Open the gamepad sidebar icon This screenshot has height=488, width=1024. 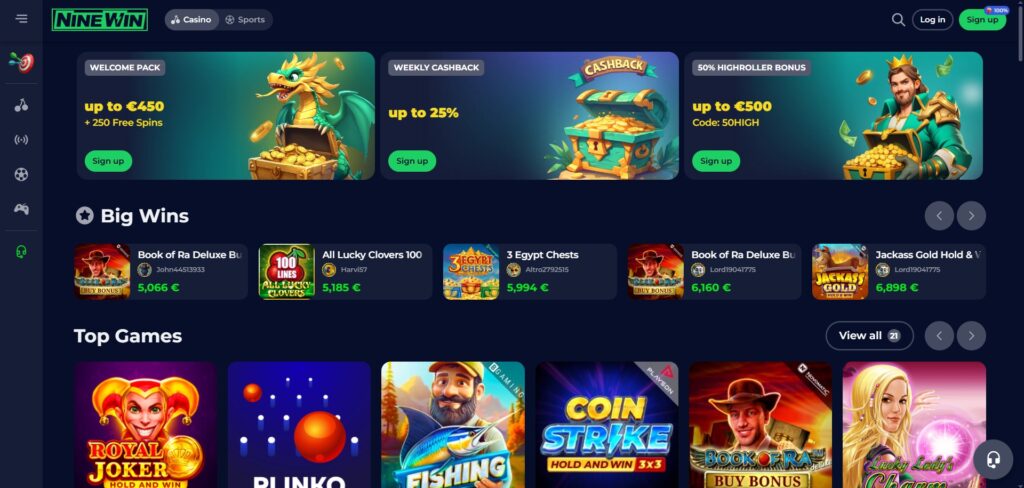pos(22,209)
